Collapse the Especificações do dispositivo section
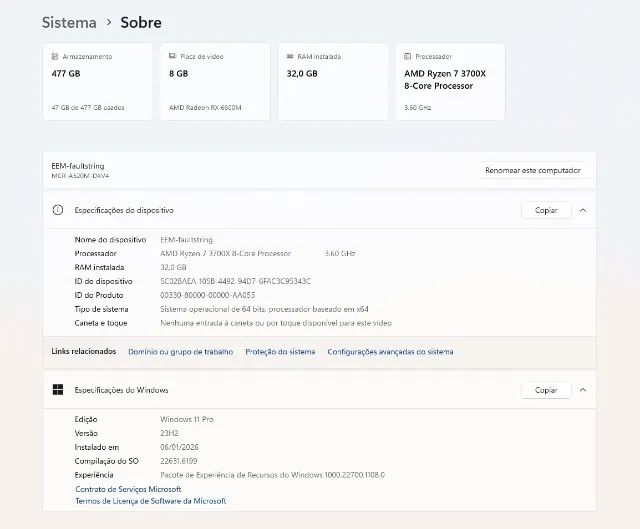The image size is (640, 529). (583, 211)
